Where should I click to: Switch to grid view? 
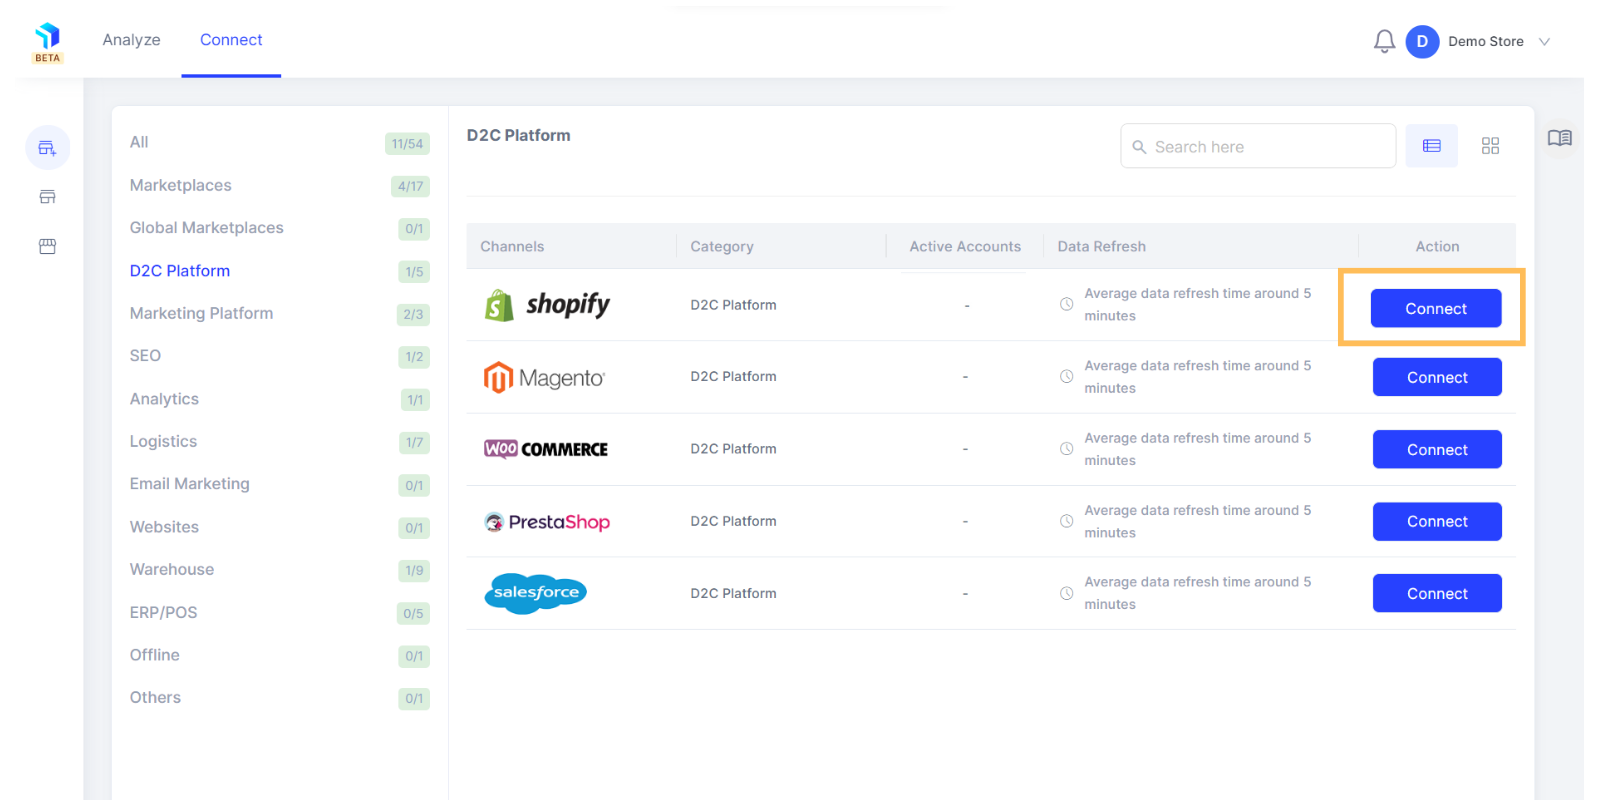1490,146
